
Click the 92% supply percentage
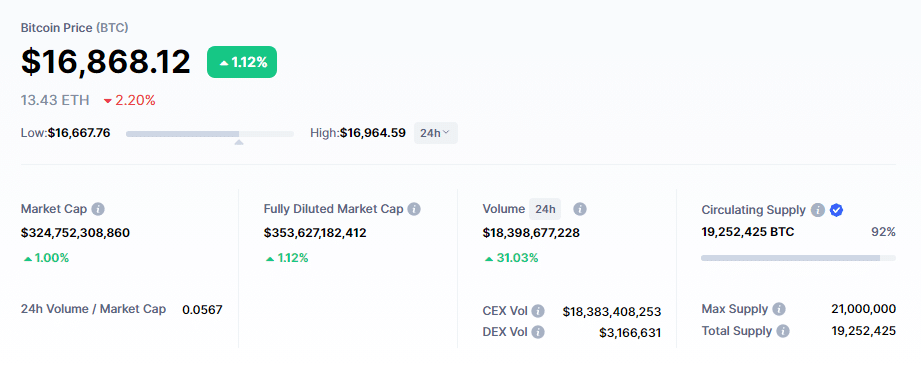click(x=883, y=232)
